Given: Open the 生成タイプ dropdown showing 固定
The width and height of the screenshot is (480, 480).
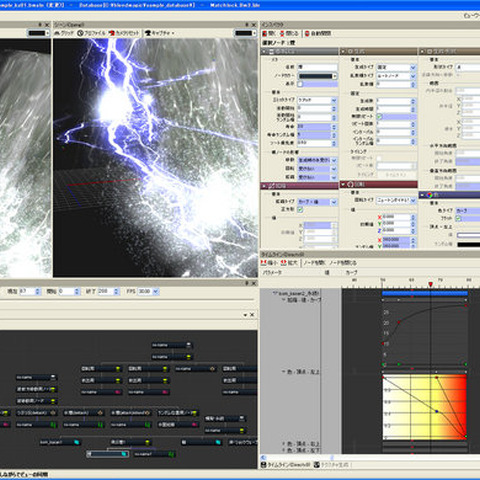Looking at the screenshot, I should tap(413, 67).
